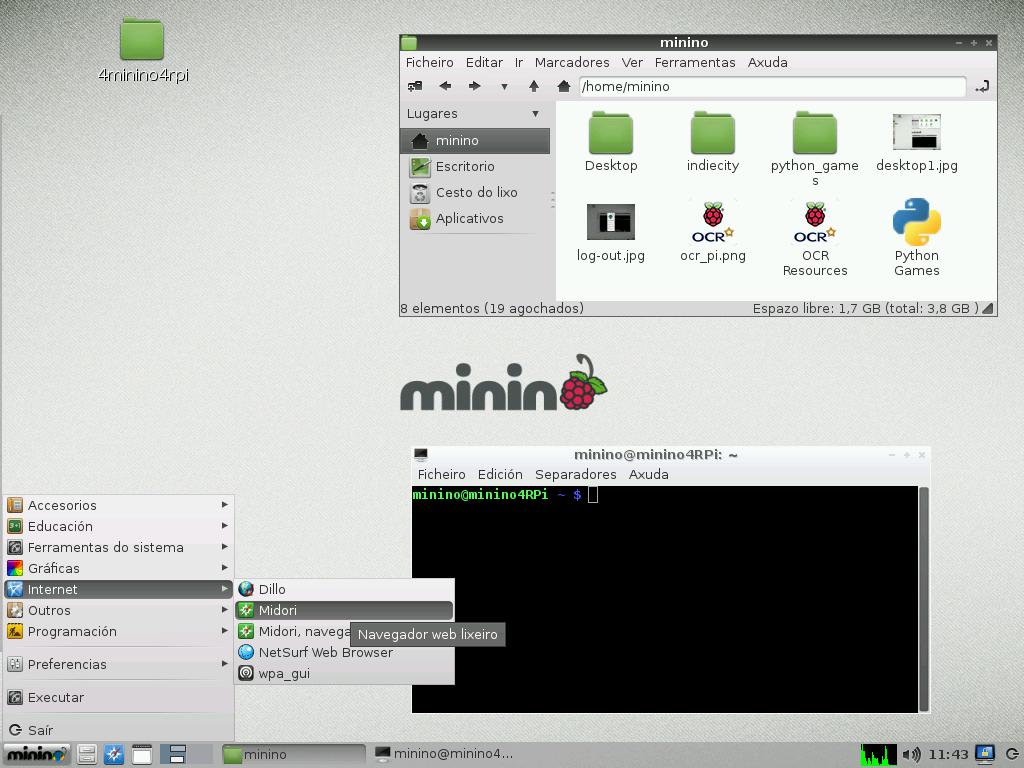
Task: Open terminal Ficheiro menu
Action: click(441, 475)
